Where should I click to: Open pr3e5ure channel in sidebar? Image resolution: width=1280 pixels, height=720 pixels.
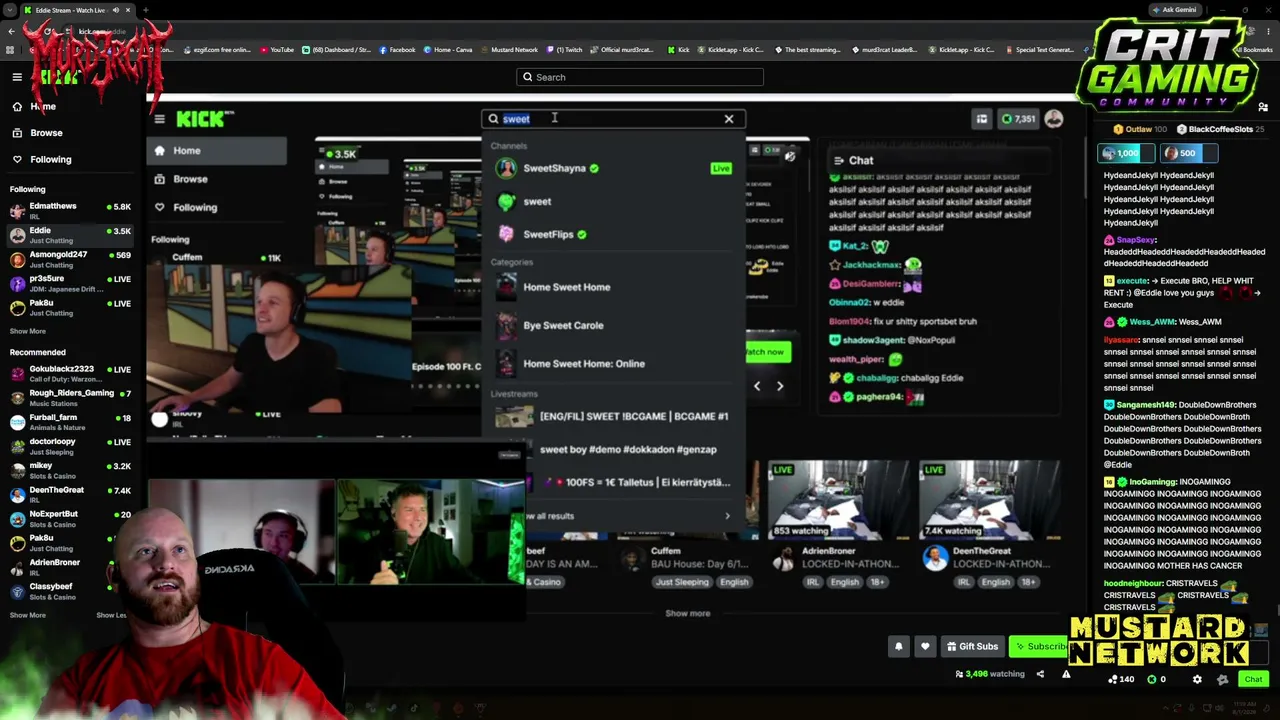point(70,283)
